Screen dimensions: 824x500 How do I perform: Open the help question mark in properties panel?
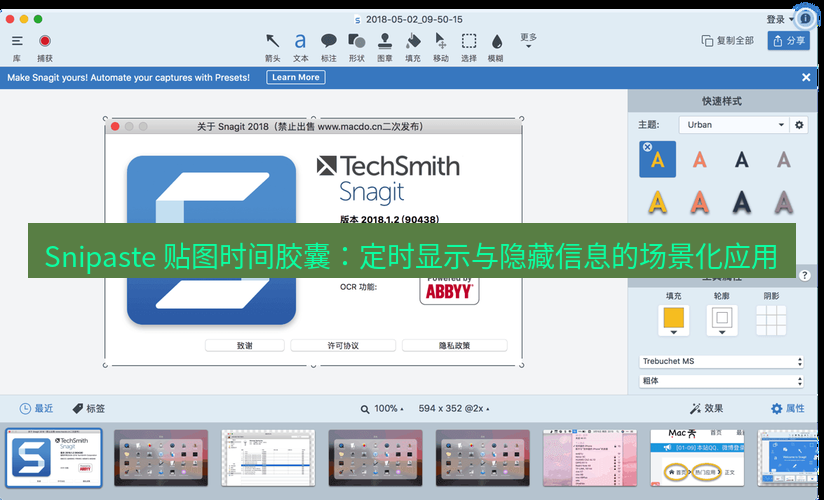point(805,275)
